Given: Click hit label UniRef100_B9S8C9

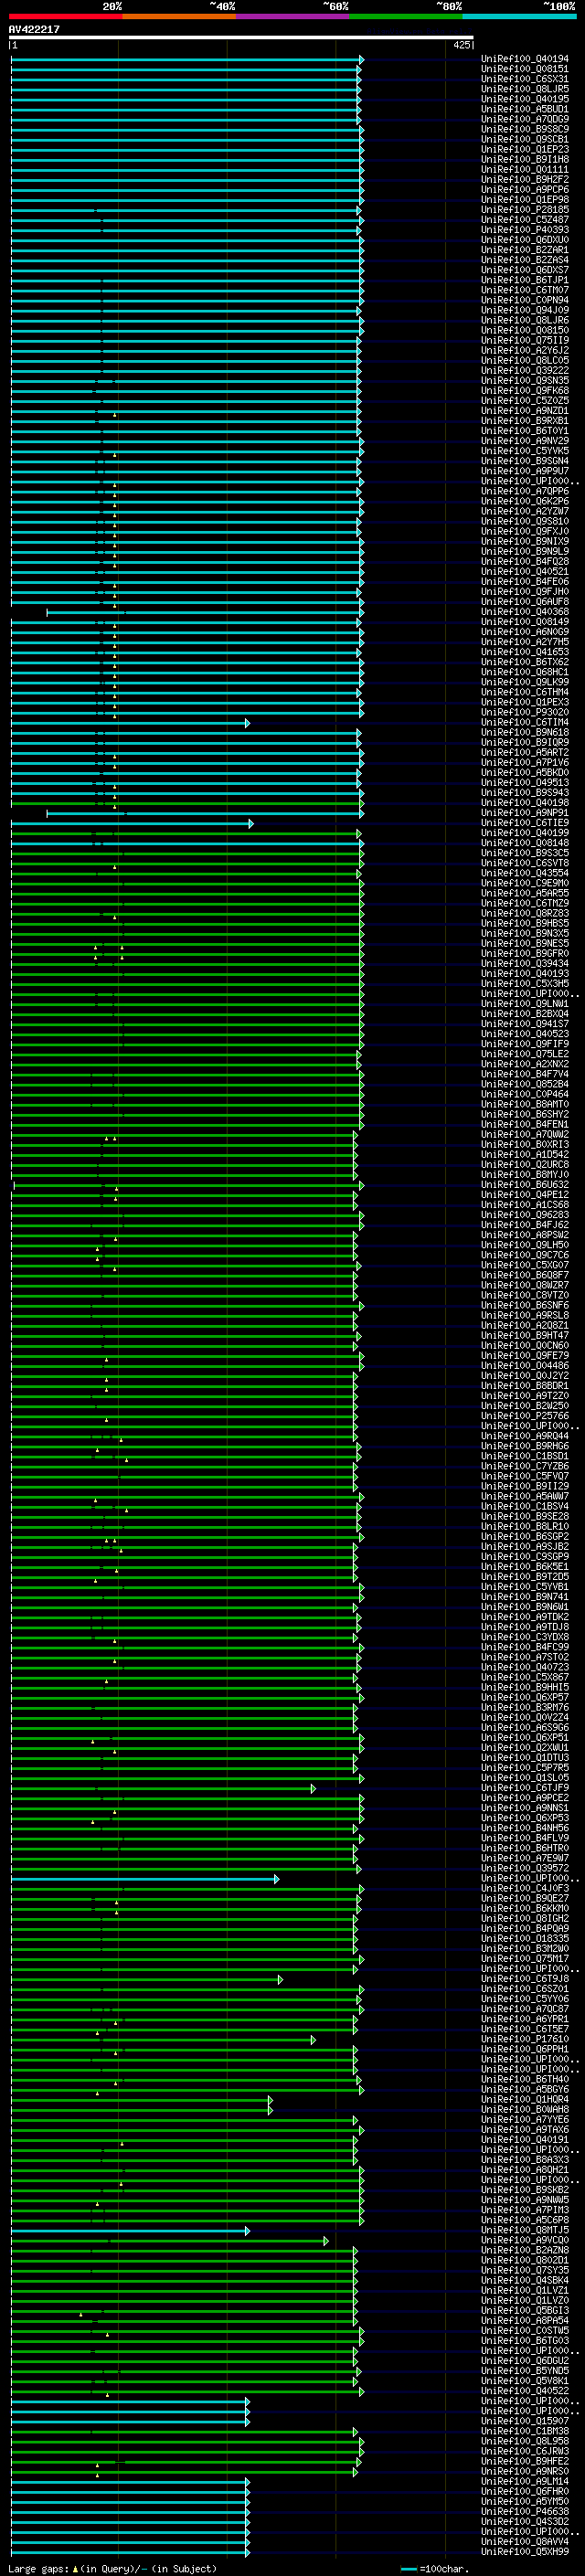Looking at the screenshot, I should (x=525, y=129).
